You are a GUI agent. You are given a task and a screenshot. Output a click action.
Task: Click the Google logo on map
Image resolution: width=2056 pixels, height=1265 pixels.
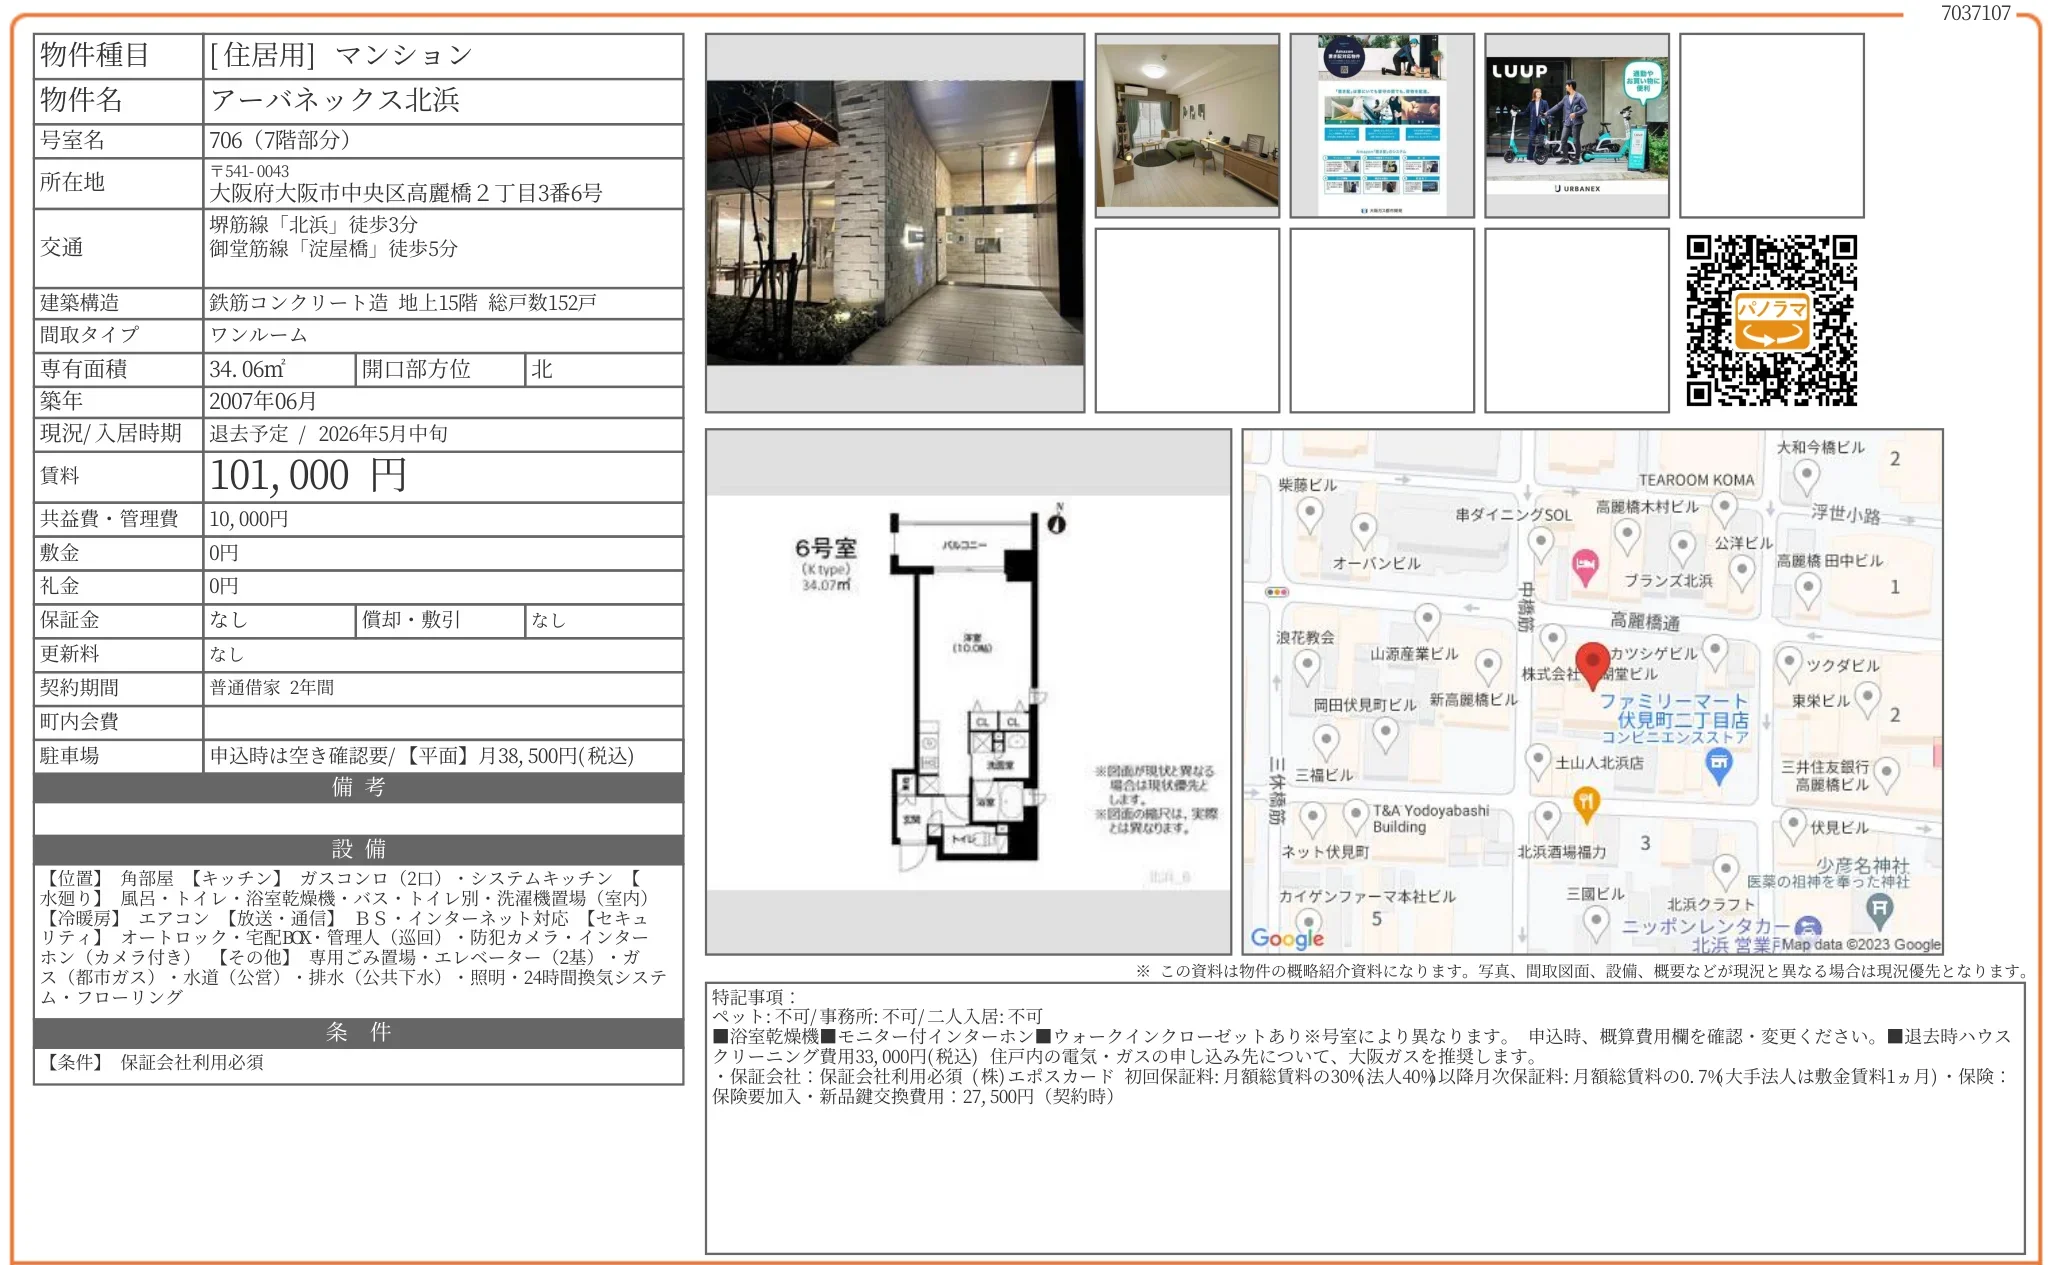1287,938
